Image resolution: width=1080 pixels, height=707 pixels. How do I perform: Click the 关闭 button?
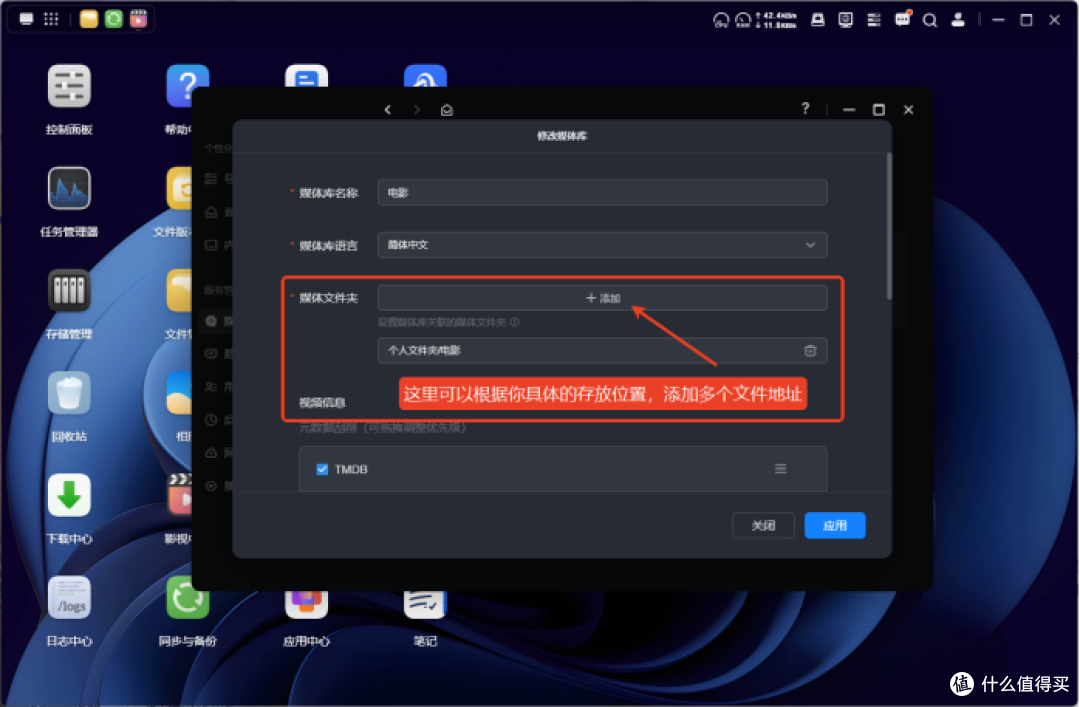[x=763, y=526]
